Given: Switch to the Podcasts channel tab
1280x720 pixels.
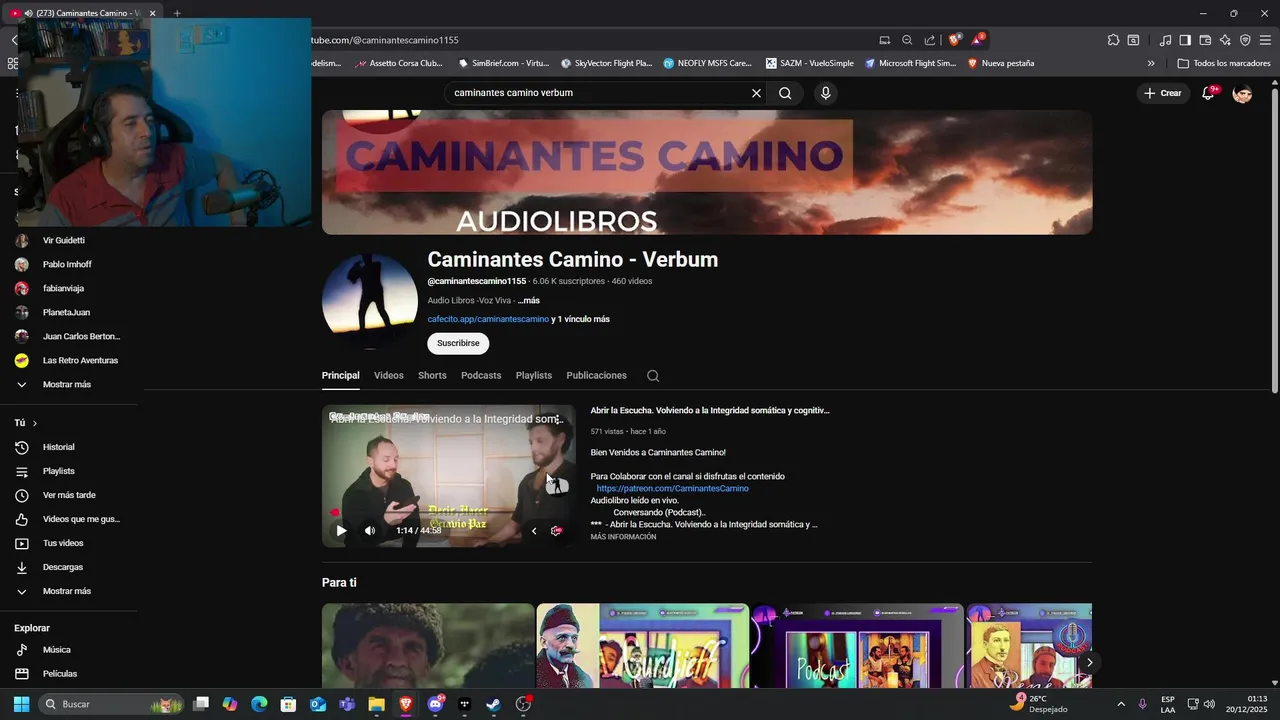Looking at the screenshot, I should [x=481, y=376].
